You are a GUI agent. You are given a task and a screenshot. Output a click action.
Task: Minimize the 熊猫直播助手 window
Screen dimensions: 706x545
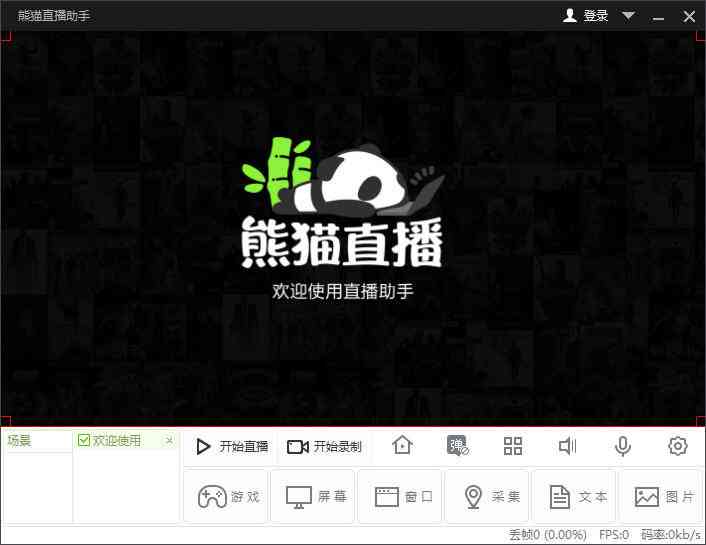(658, 18)
